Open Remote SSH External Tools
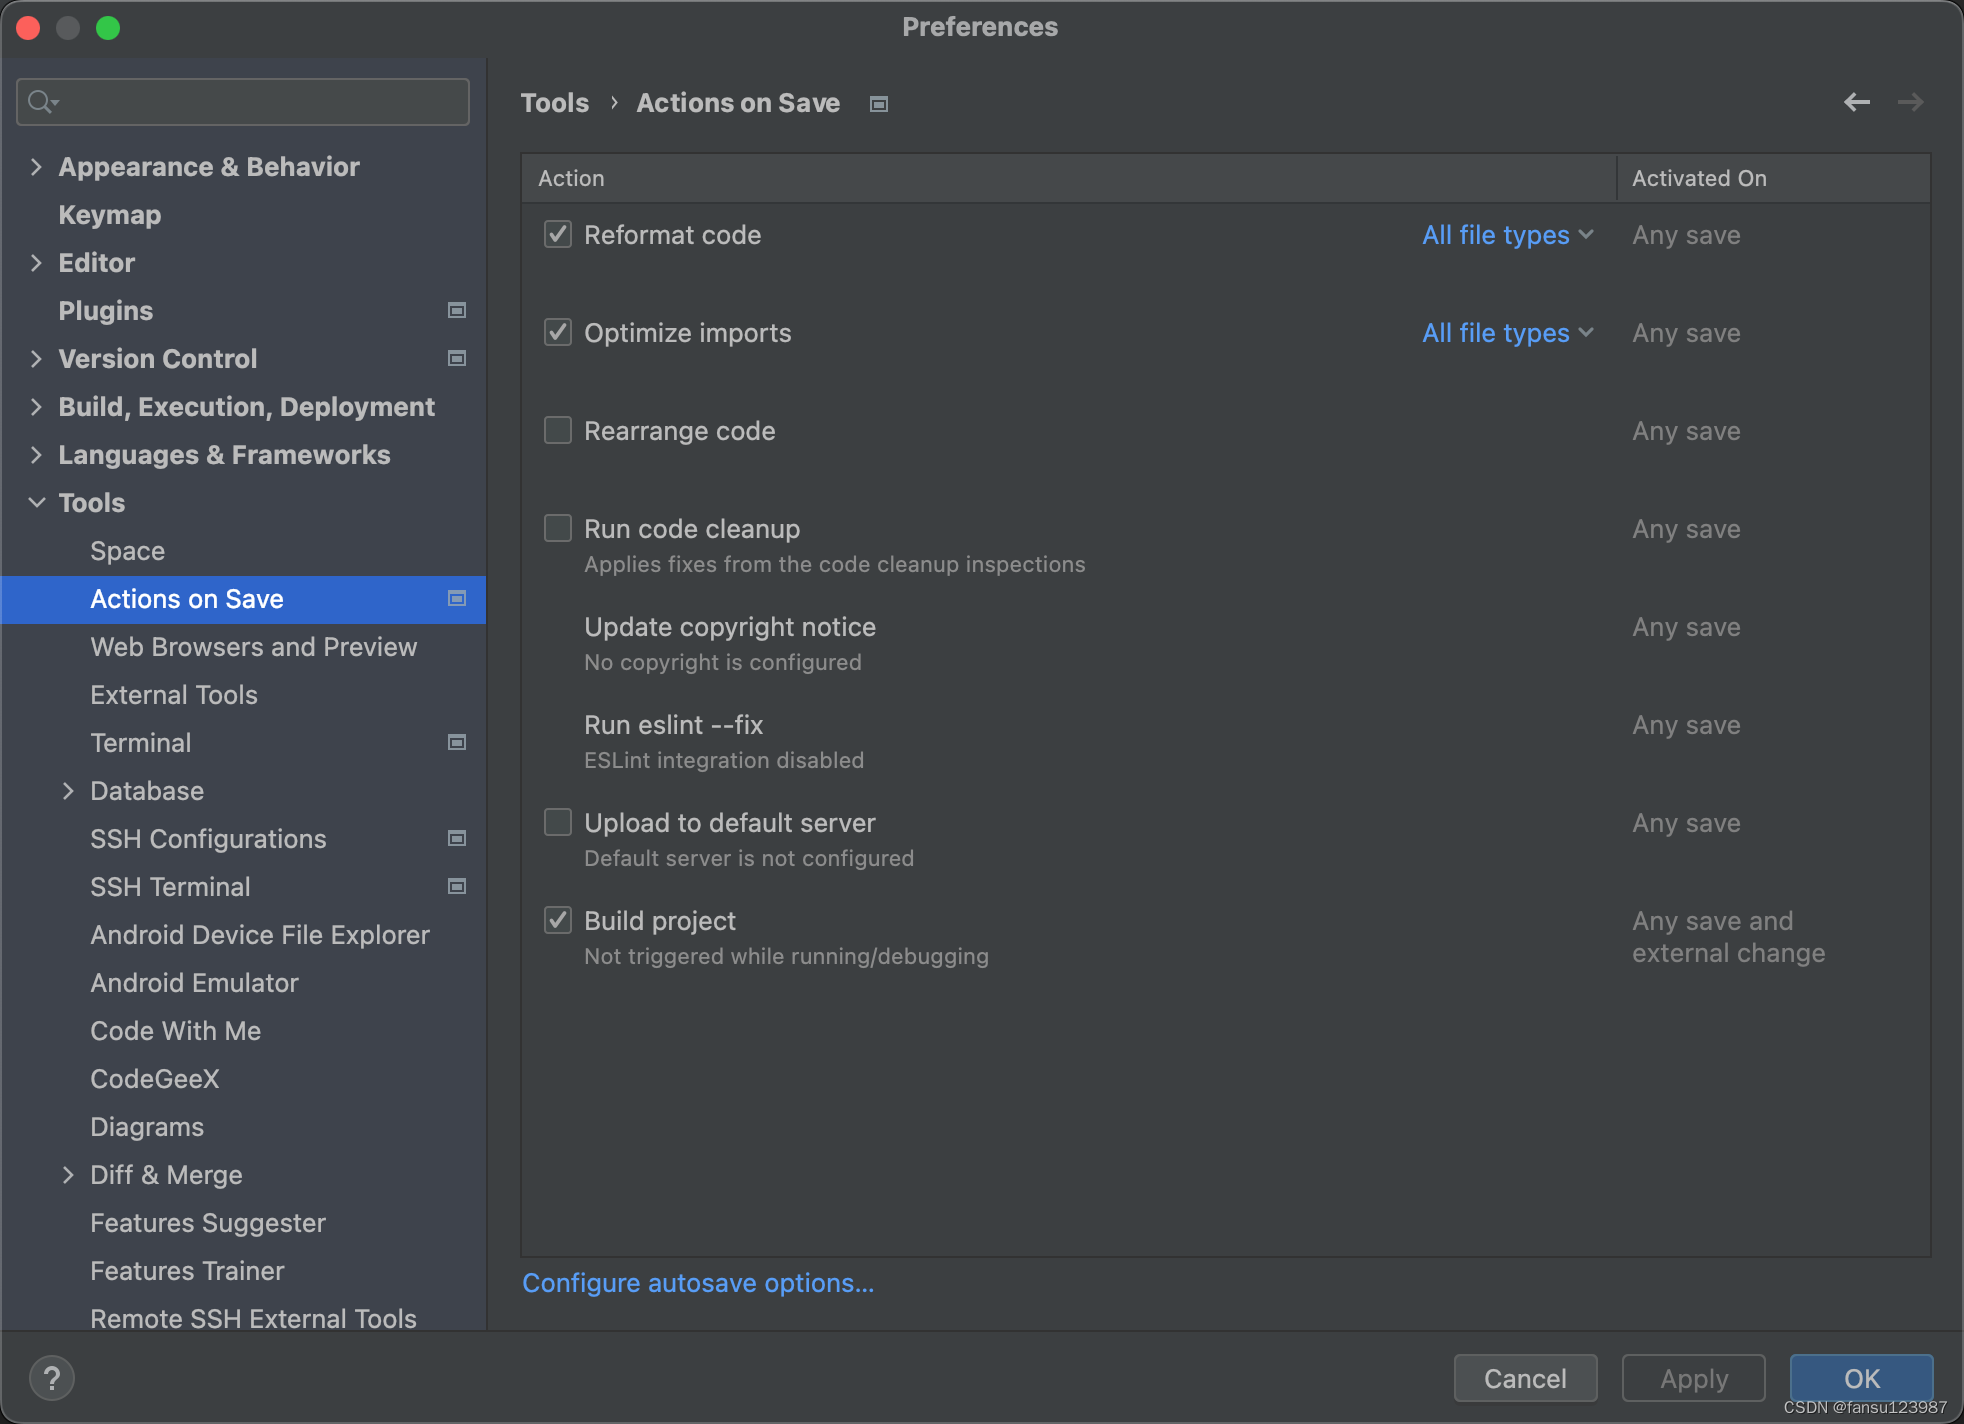1964x1424 pixels. 253,1319
